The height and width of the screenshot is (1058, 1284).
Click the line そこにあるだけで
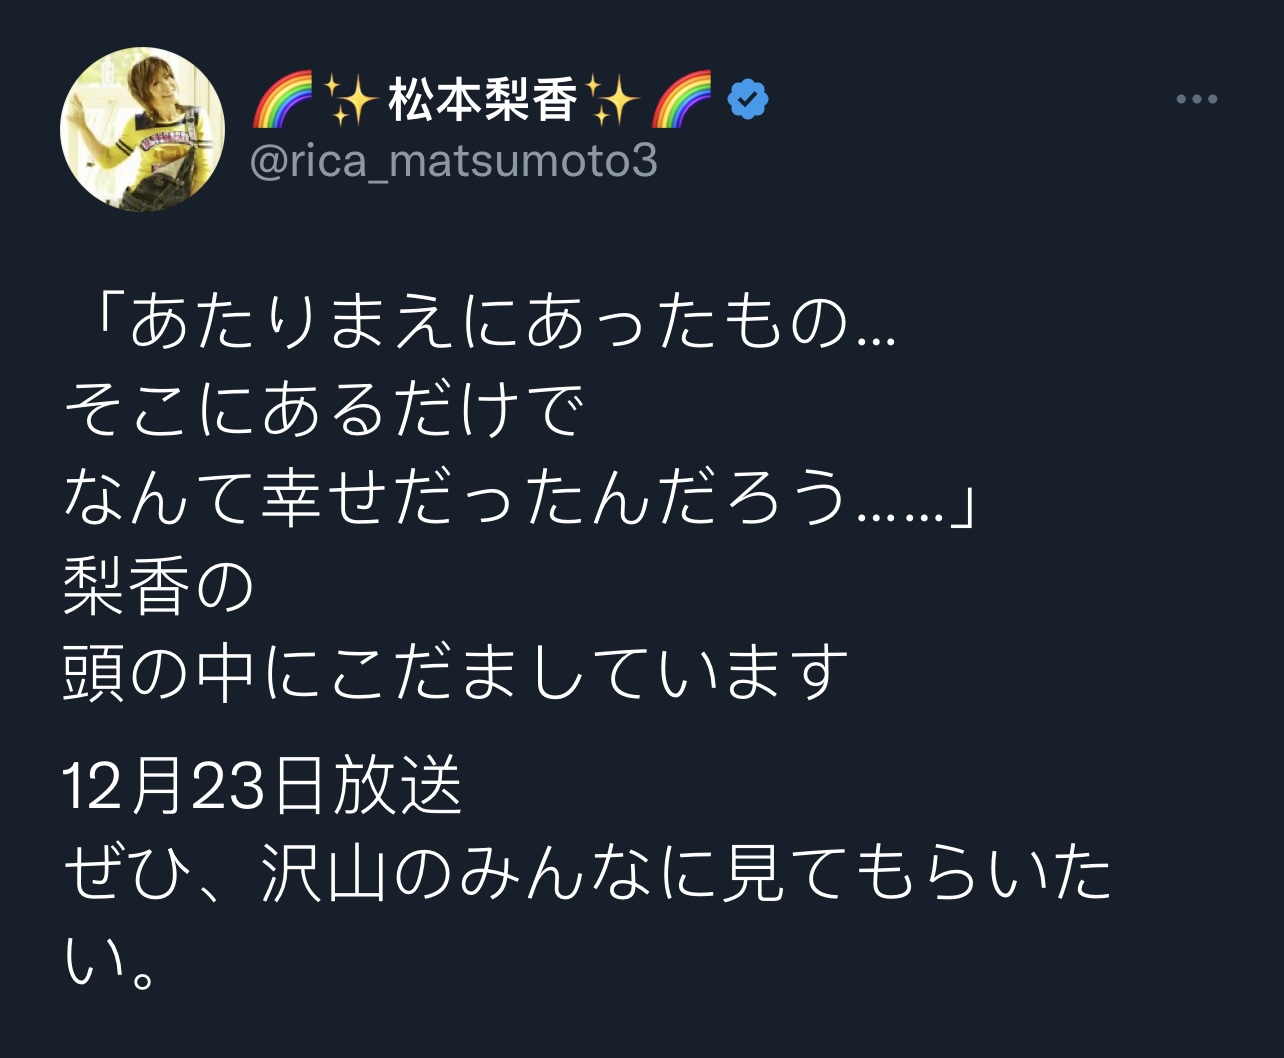pyautogui.click(x=322, y=410)
